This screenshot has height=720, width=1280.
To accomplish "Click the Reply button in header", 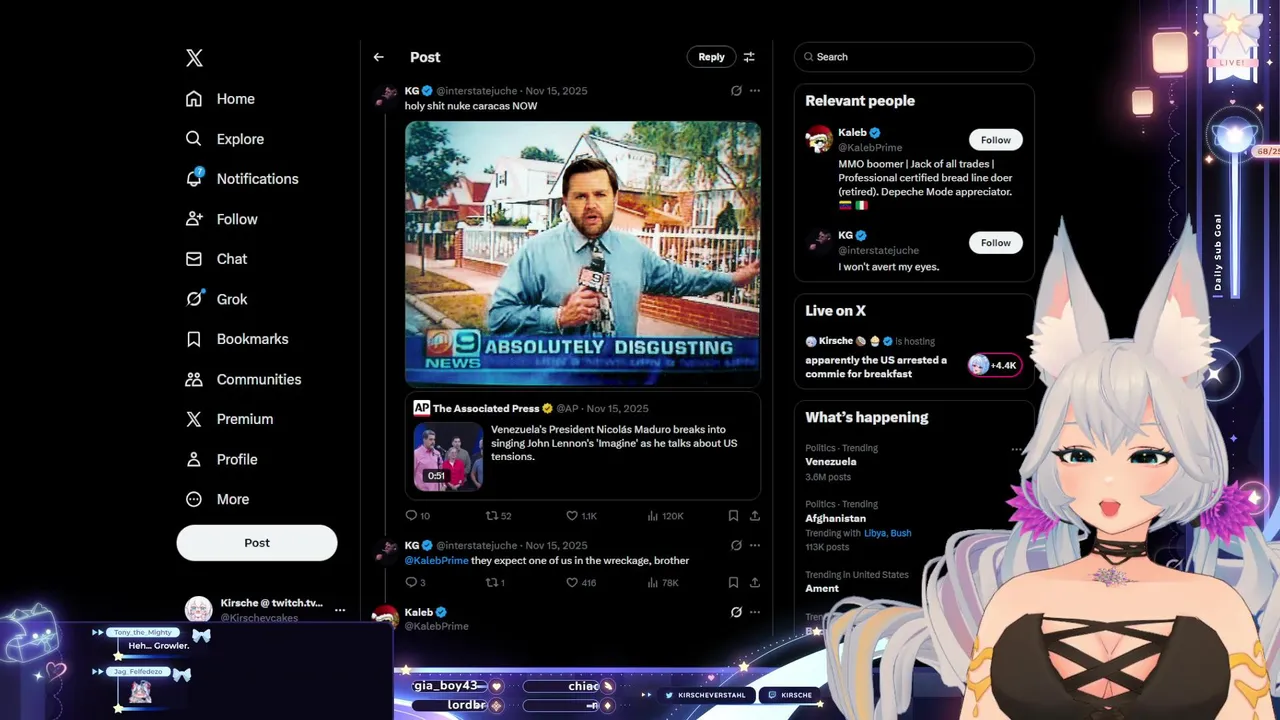I will coord(711,57).
